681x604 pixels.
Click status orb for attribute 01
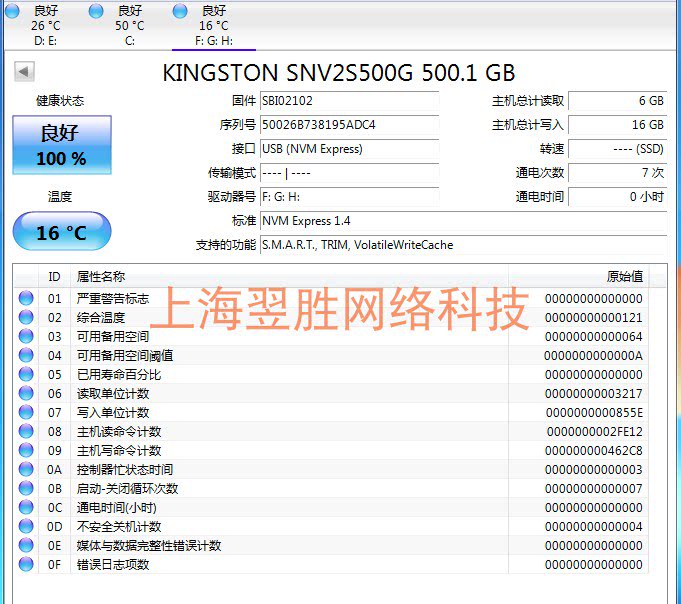pyautogui.click(x=26, y=298)
